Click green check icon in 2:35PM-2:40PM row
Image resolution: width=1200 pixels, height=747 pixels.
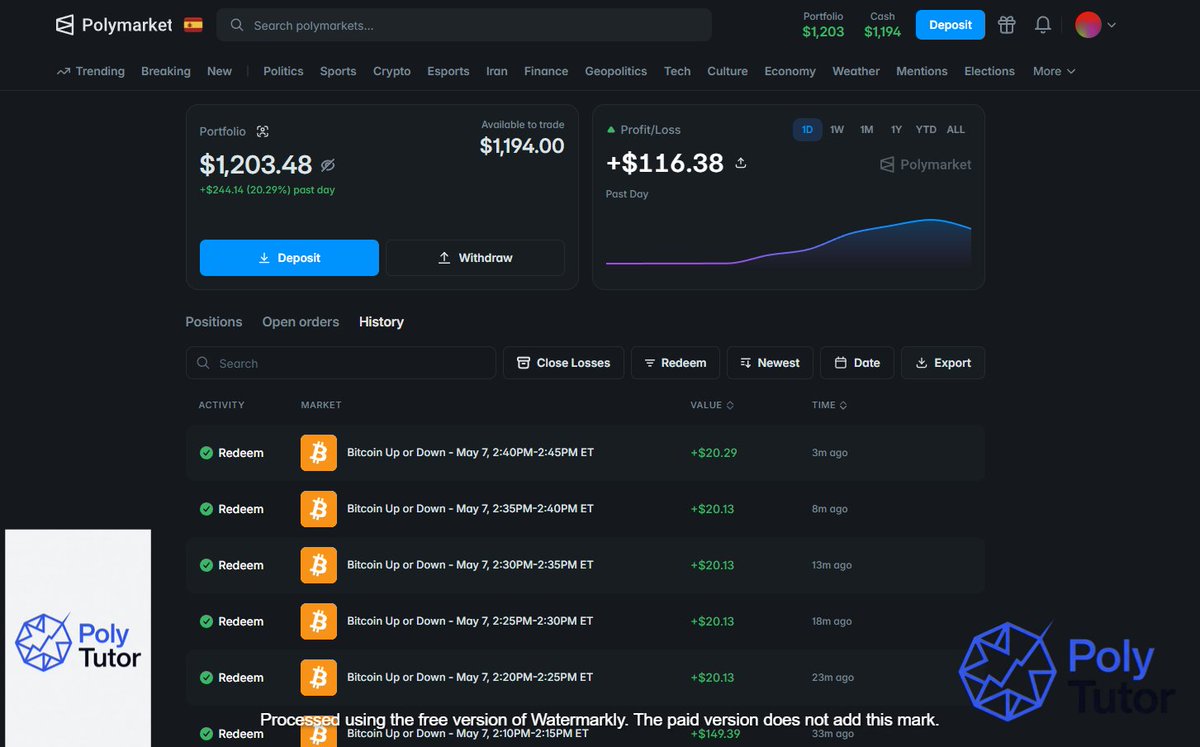(x=206, y=509)
